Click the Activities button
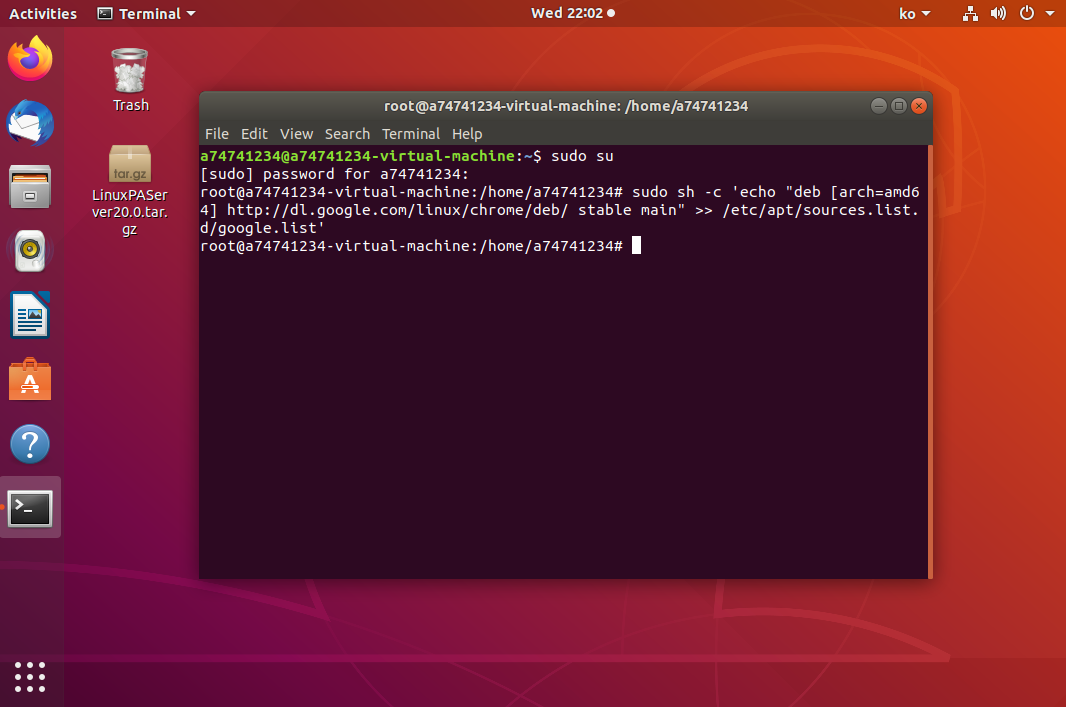 tap(43, 14)
